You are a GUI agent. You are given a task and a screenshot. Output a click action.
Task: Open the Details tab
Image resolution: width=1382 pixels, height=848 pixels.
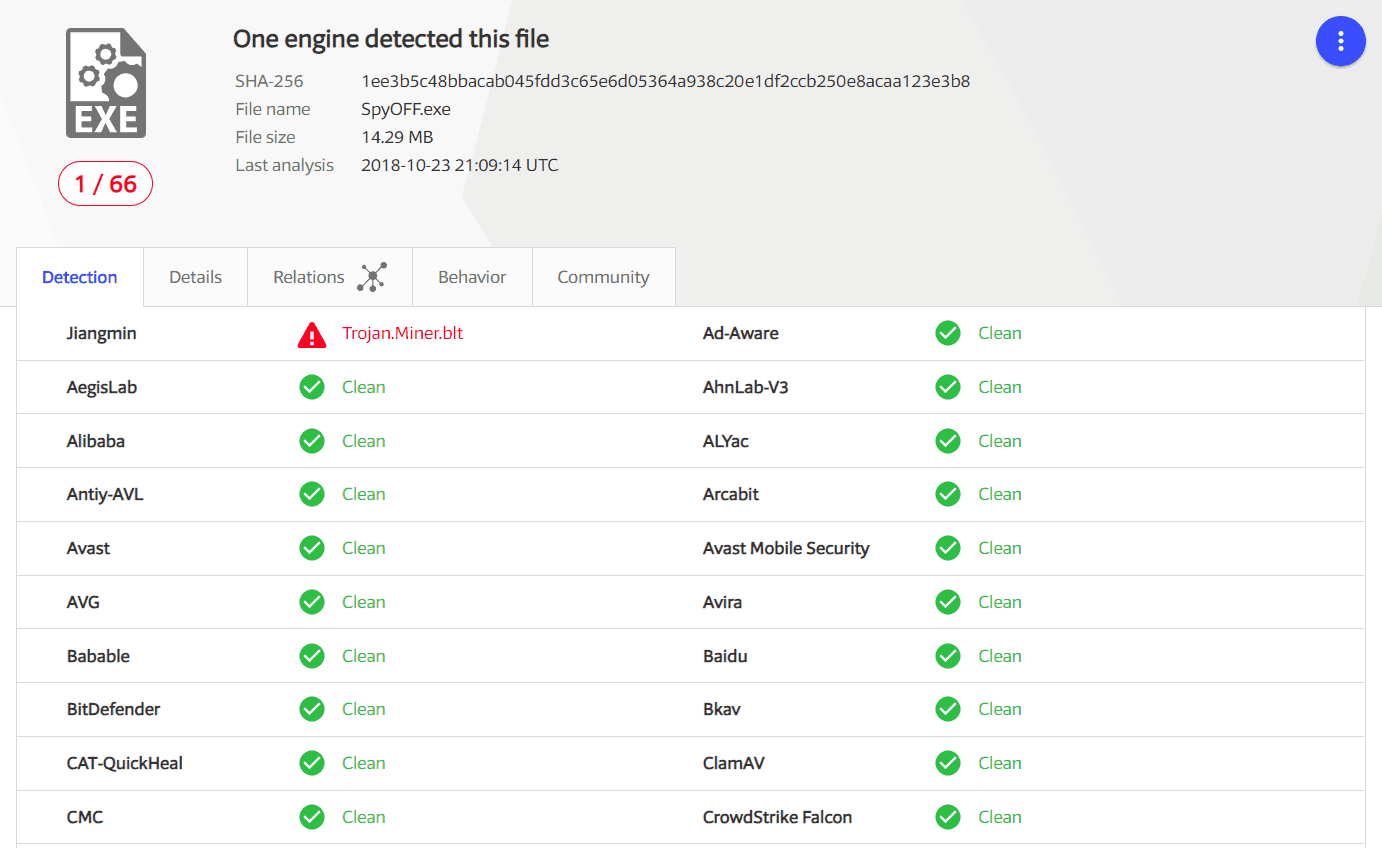[x=195, y=277]
